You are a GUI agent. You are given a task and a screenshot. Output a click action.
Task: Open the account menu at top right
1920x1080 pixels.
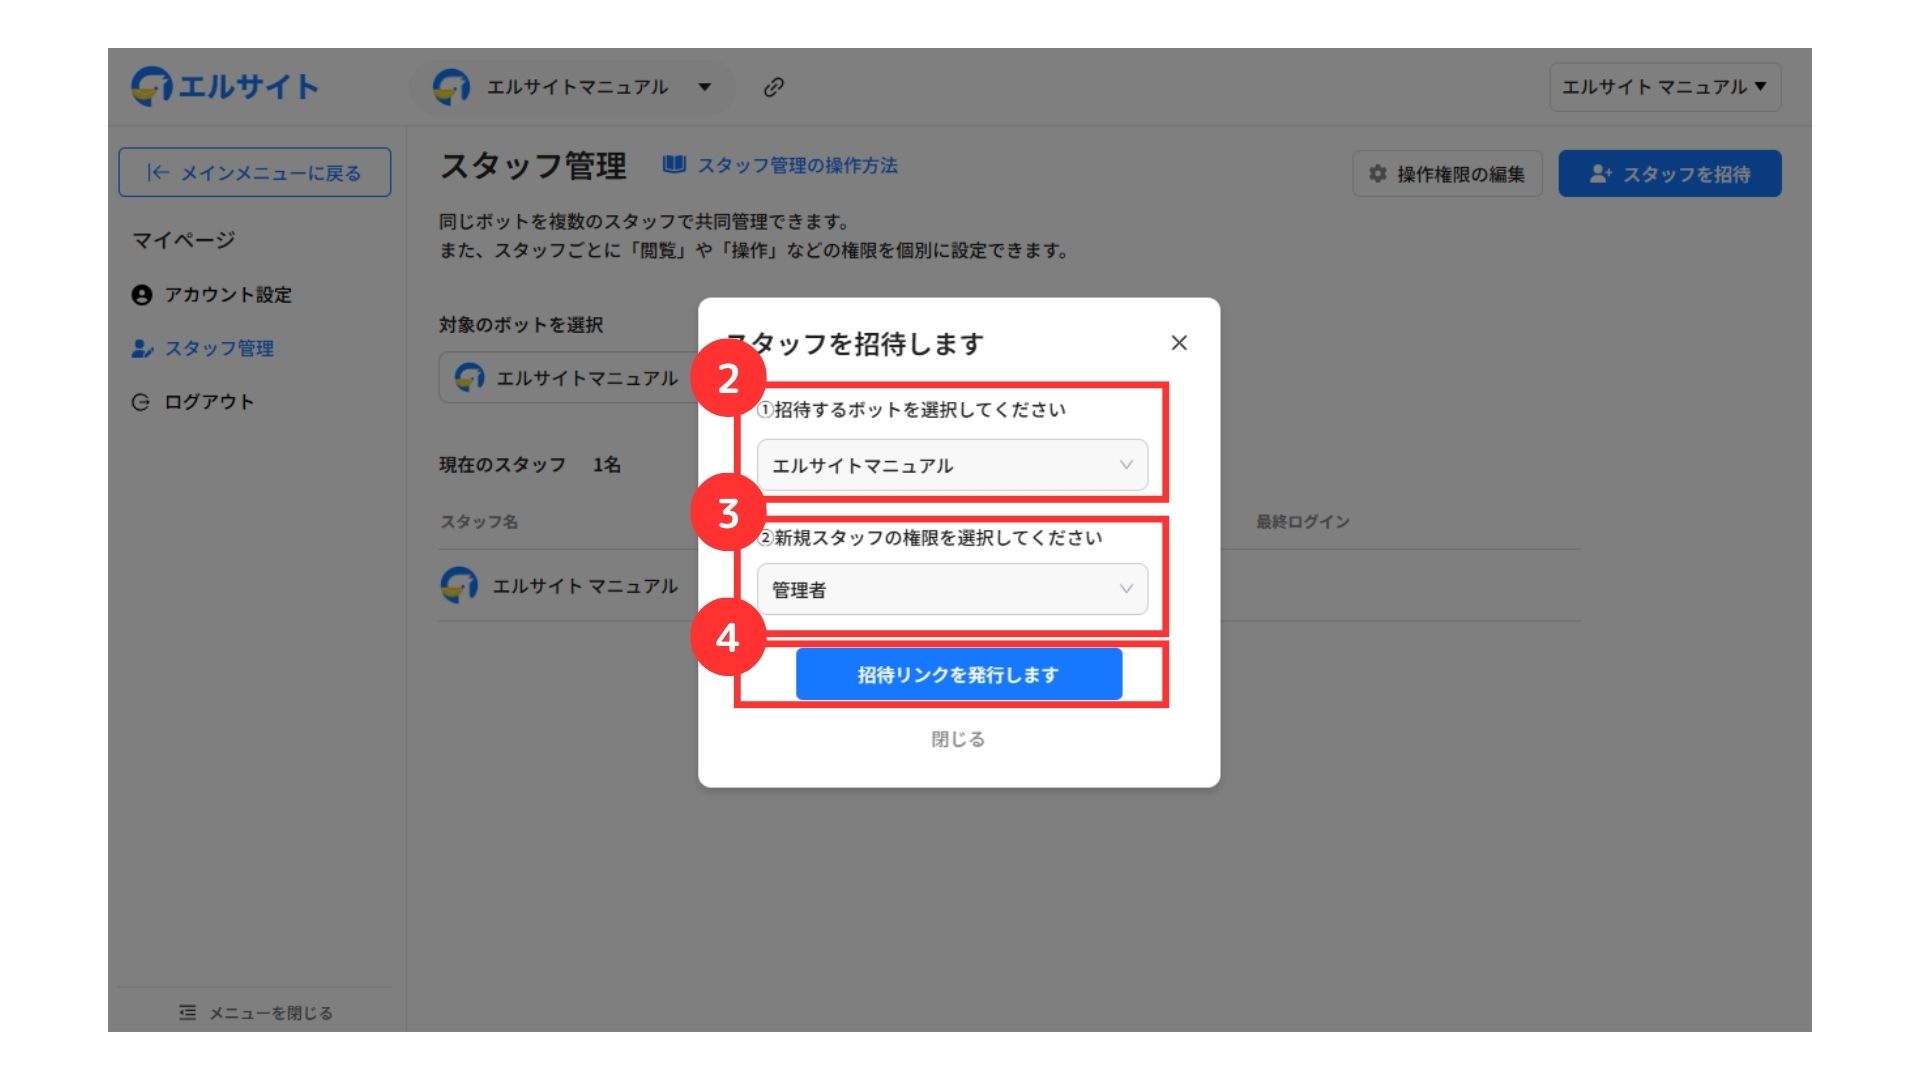(1664, 87)
